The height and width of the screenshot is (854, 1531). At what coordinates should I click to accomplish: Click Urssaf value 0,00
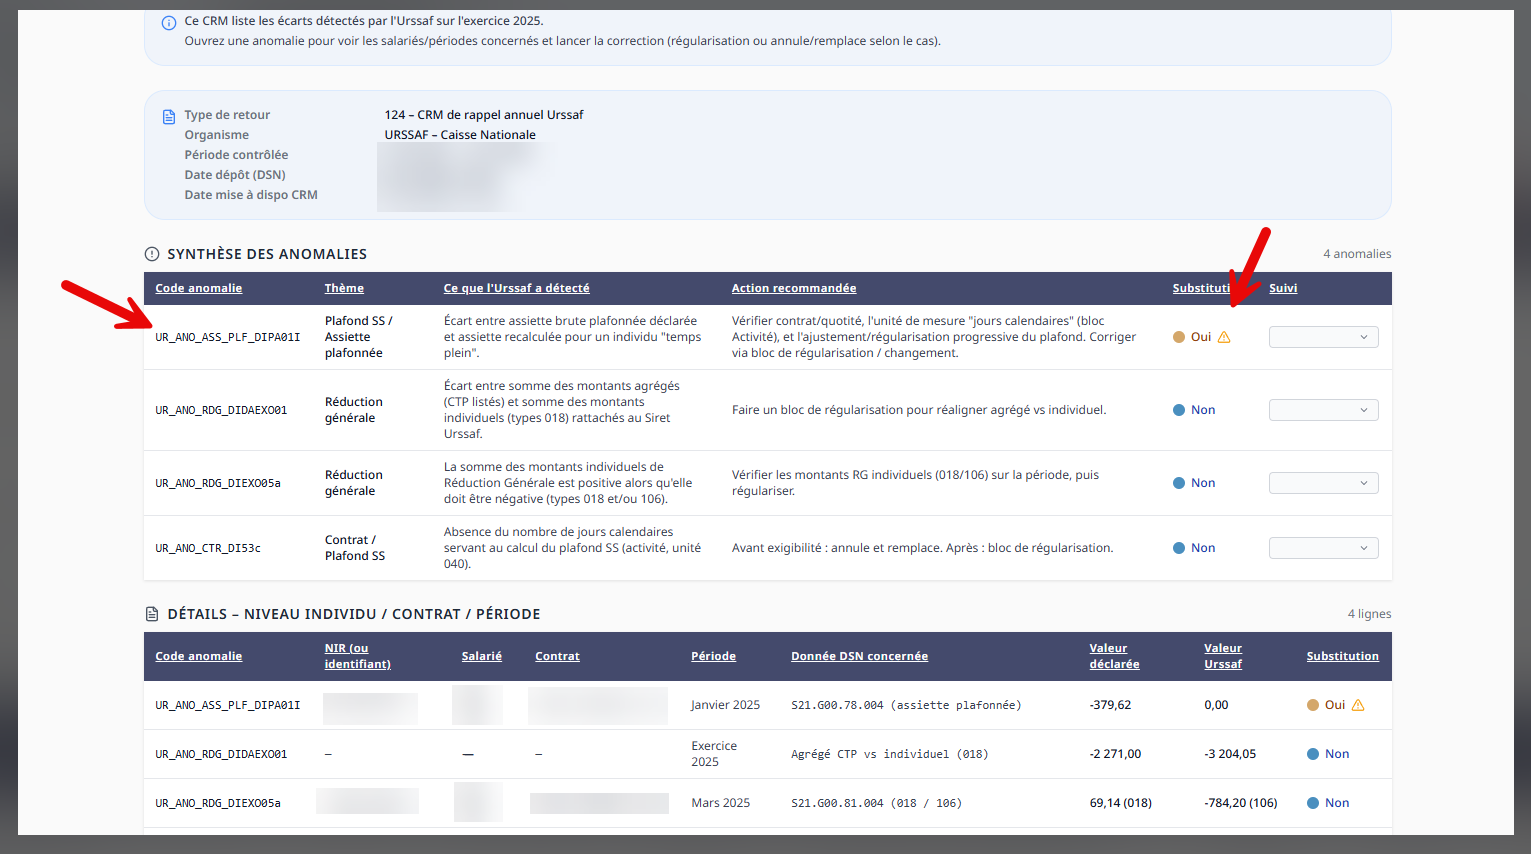click(1216, 705)
